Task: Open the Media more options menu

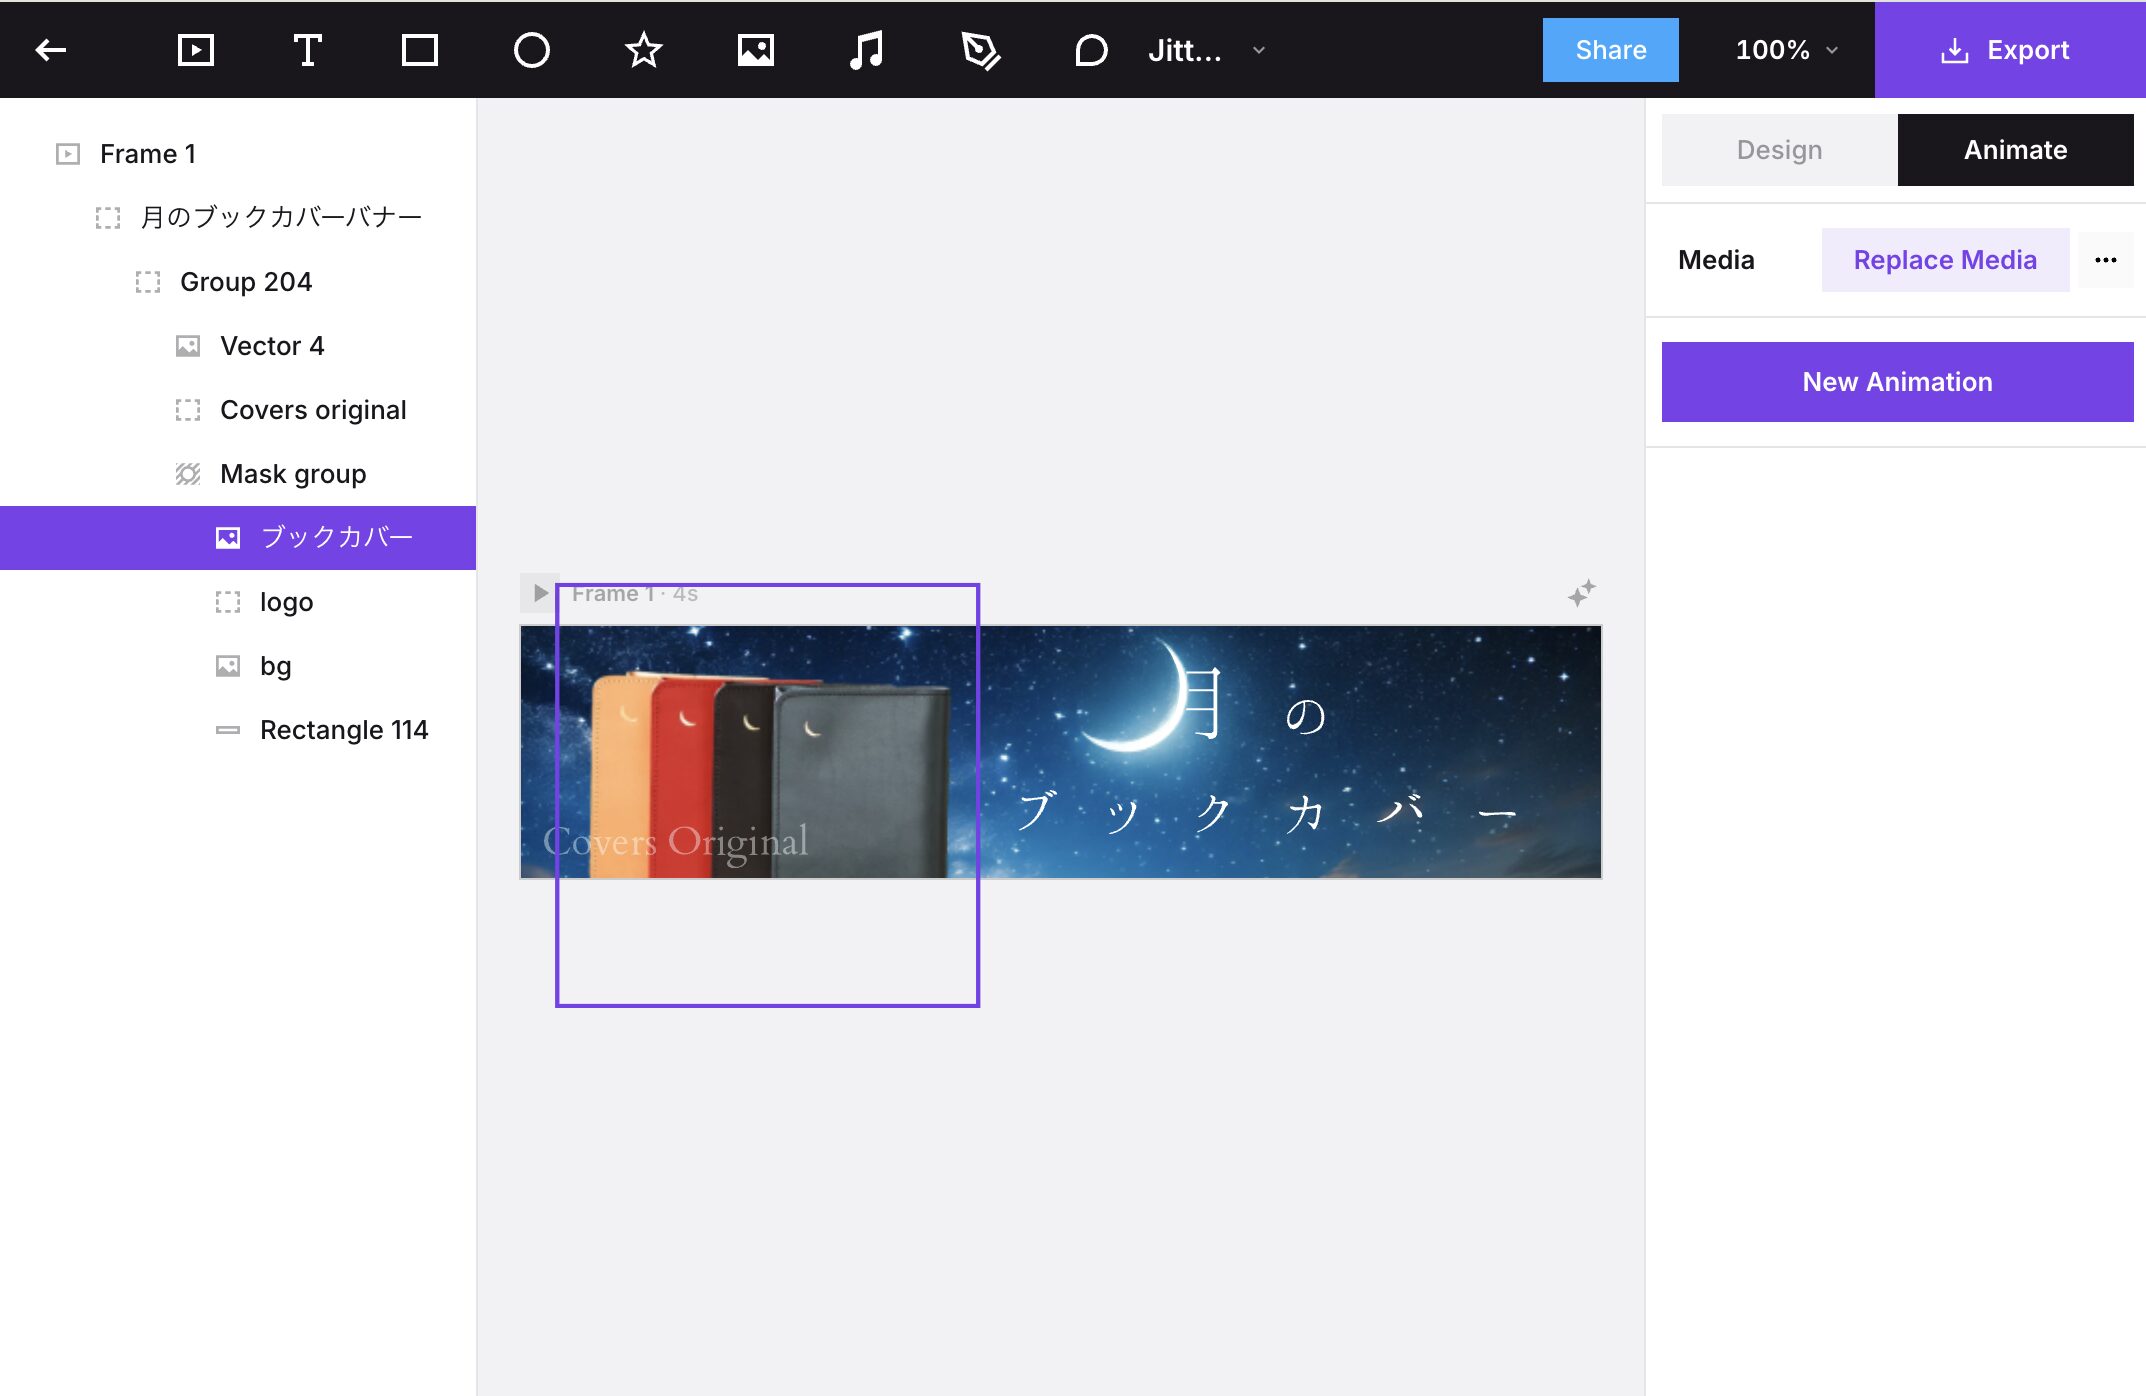Action: 2105,260
